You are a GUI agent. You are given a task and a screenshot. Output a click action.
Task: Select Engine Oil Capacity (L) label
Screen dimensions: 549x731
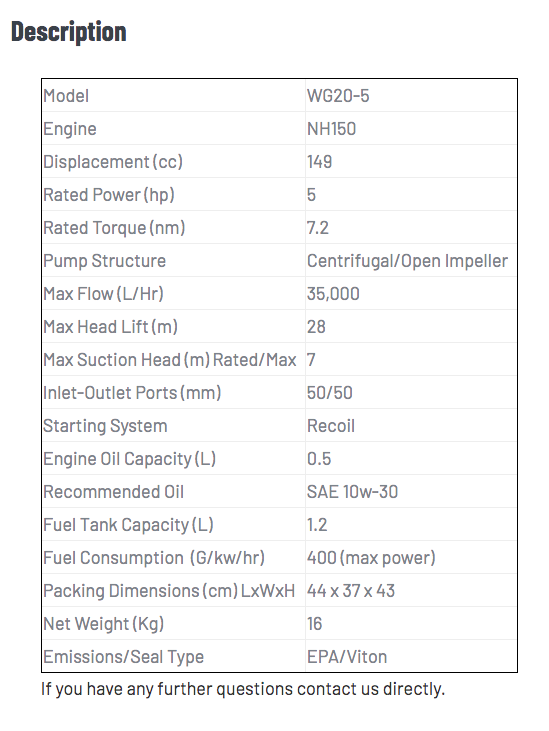pyautogui.click(x=130, y=459)
